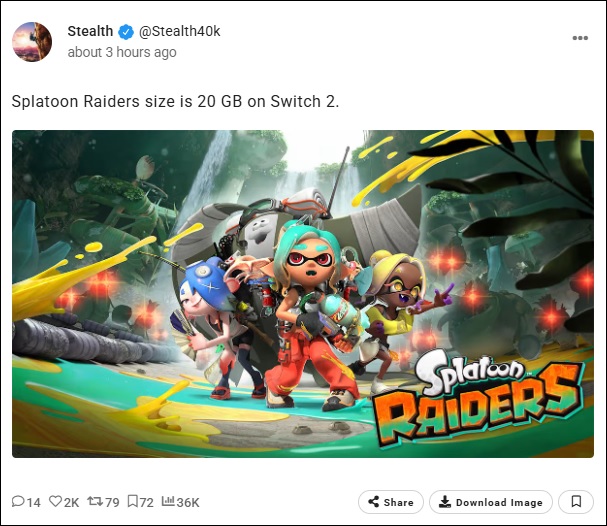
Task: Click the Stealth display name
Action: 90,31
